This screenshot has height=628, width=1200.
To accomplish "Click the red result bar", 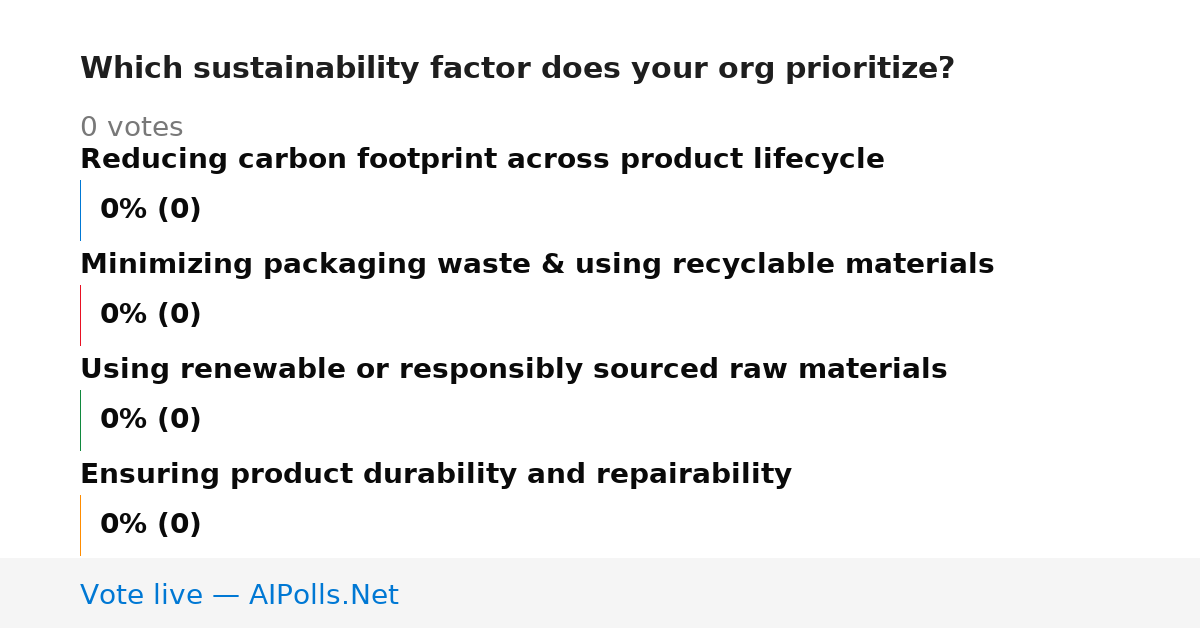I will [80, 315].
